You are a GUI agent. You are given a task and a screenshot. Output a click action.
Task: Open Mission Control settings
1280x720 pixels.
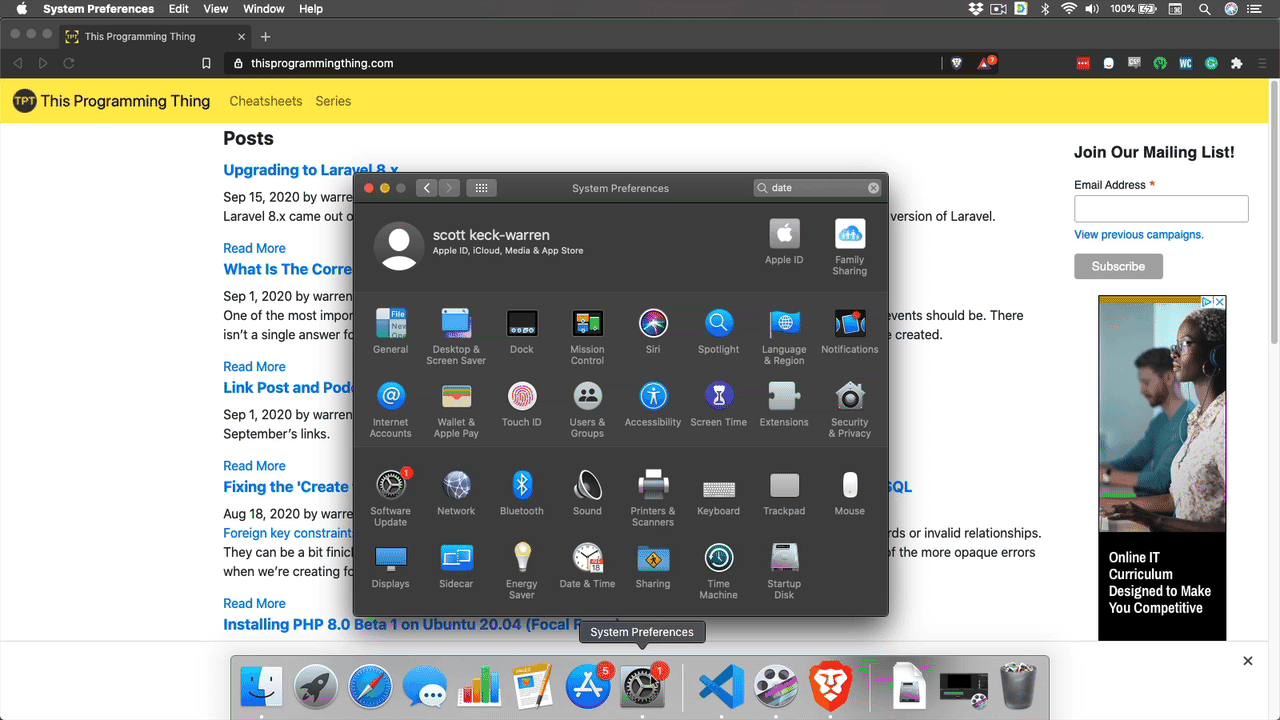point(587,324)
